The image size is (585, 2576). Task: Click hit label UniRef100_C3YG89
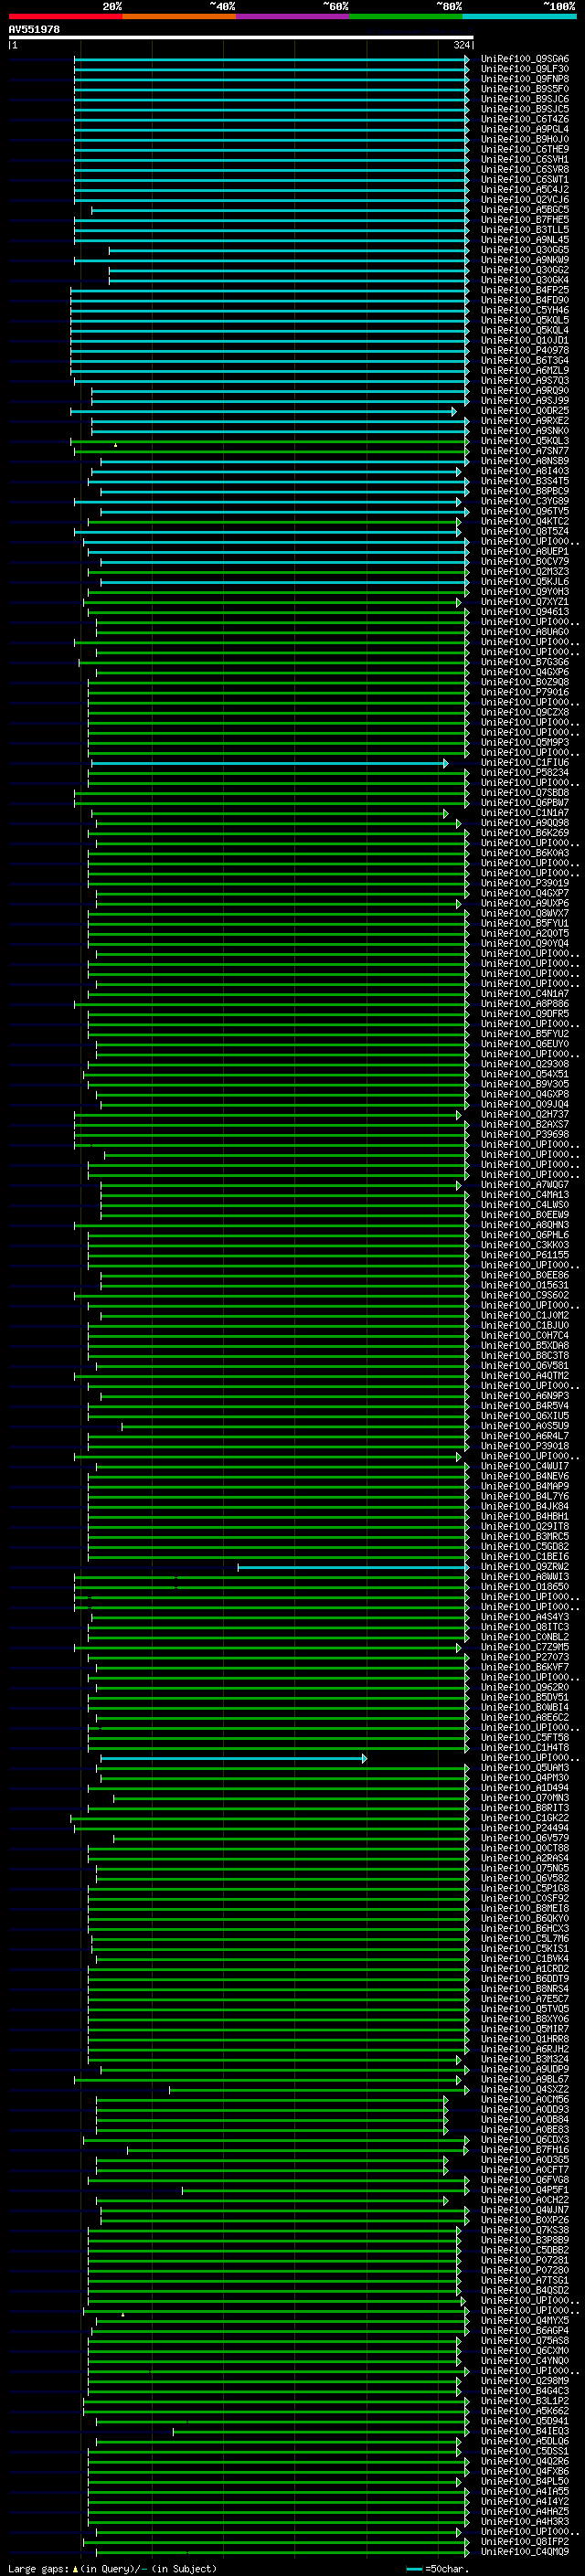click(x=525, y=501)
